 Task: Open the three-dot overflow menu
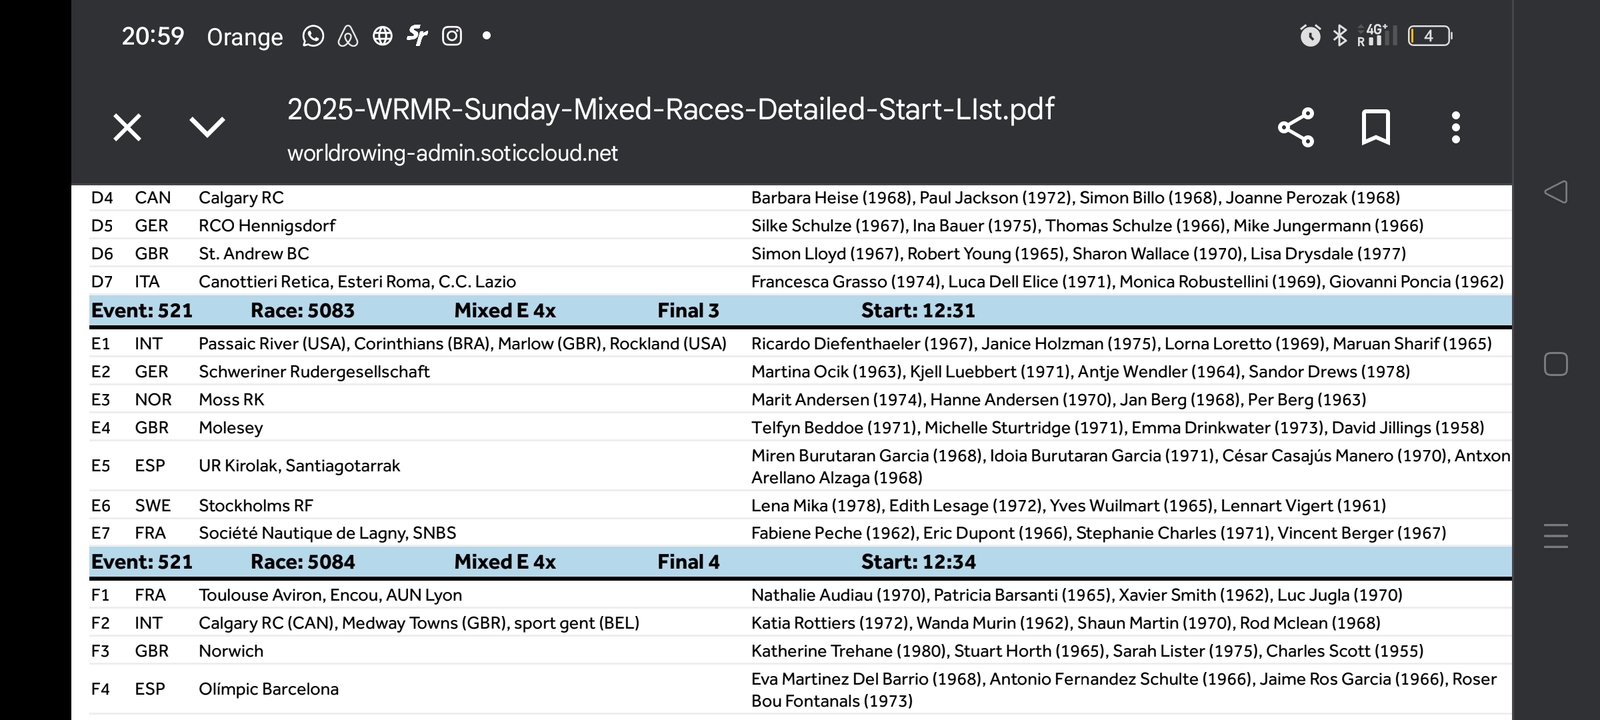[1455, 127]
